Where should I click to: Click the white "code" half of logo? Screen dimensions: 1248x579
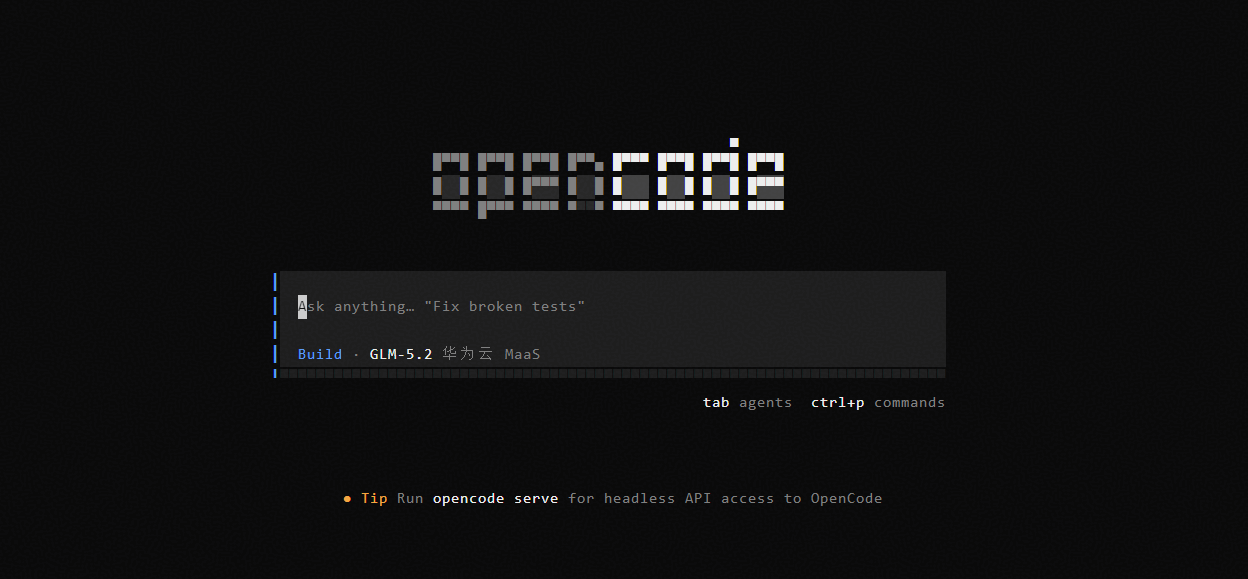[x=698, y=175]
